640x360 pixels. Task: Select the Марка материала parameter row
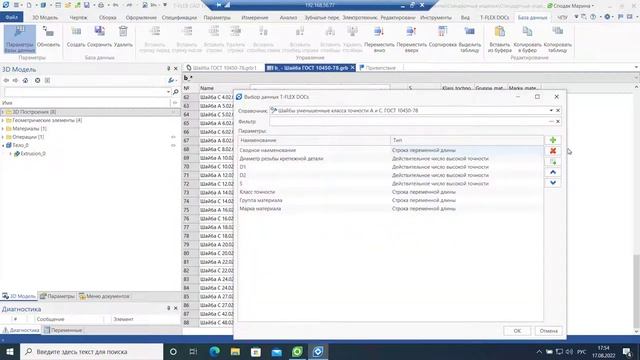click(391, 209)
